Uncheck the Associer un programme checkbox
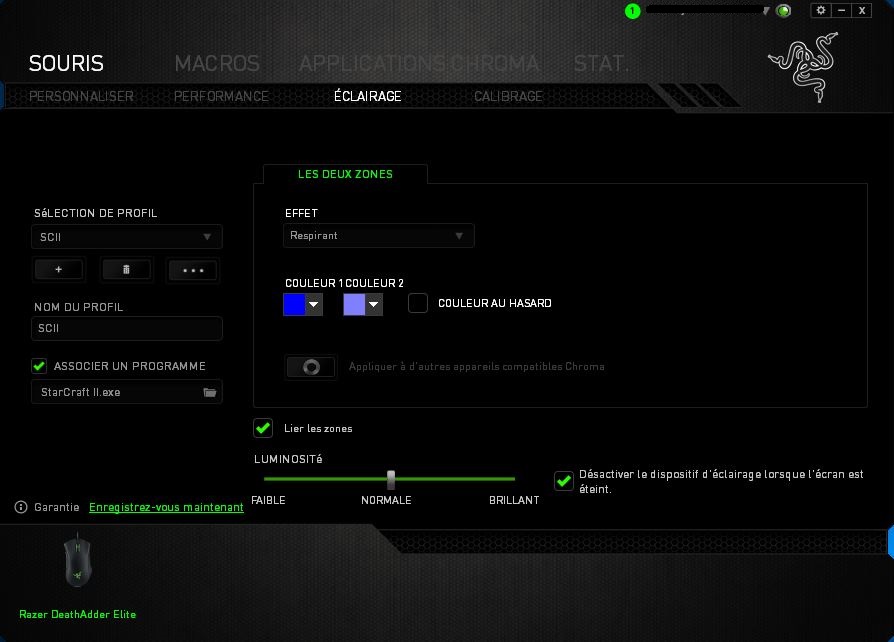This screenshot has height=642, width=894. 39,366
